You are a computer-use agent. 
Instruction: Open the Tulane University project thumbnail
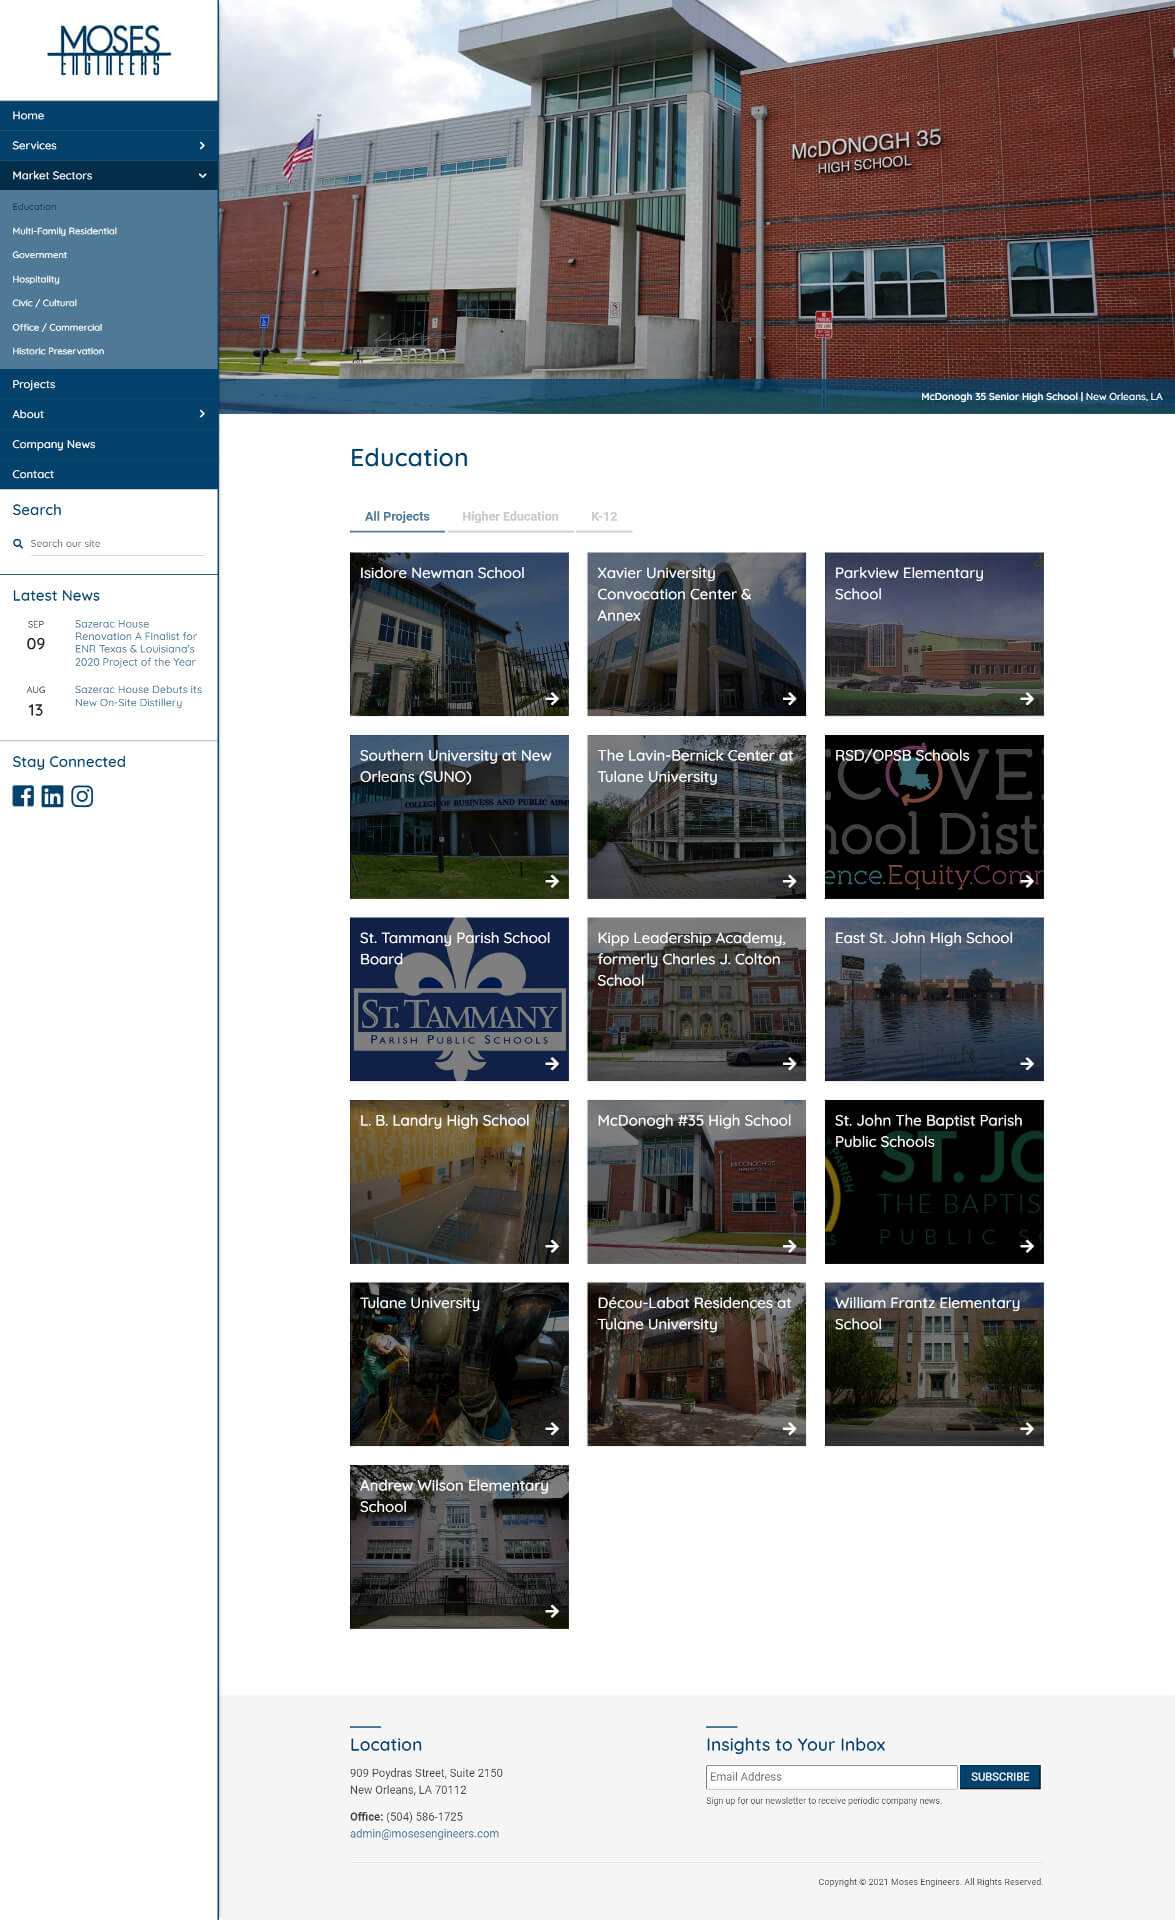click(459, 1364)
